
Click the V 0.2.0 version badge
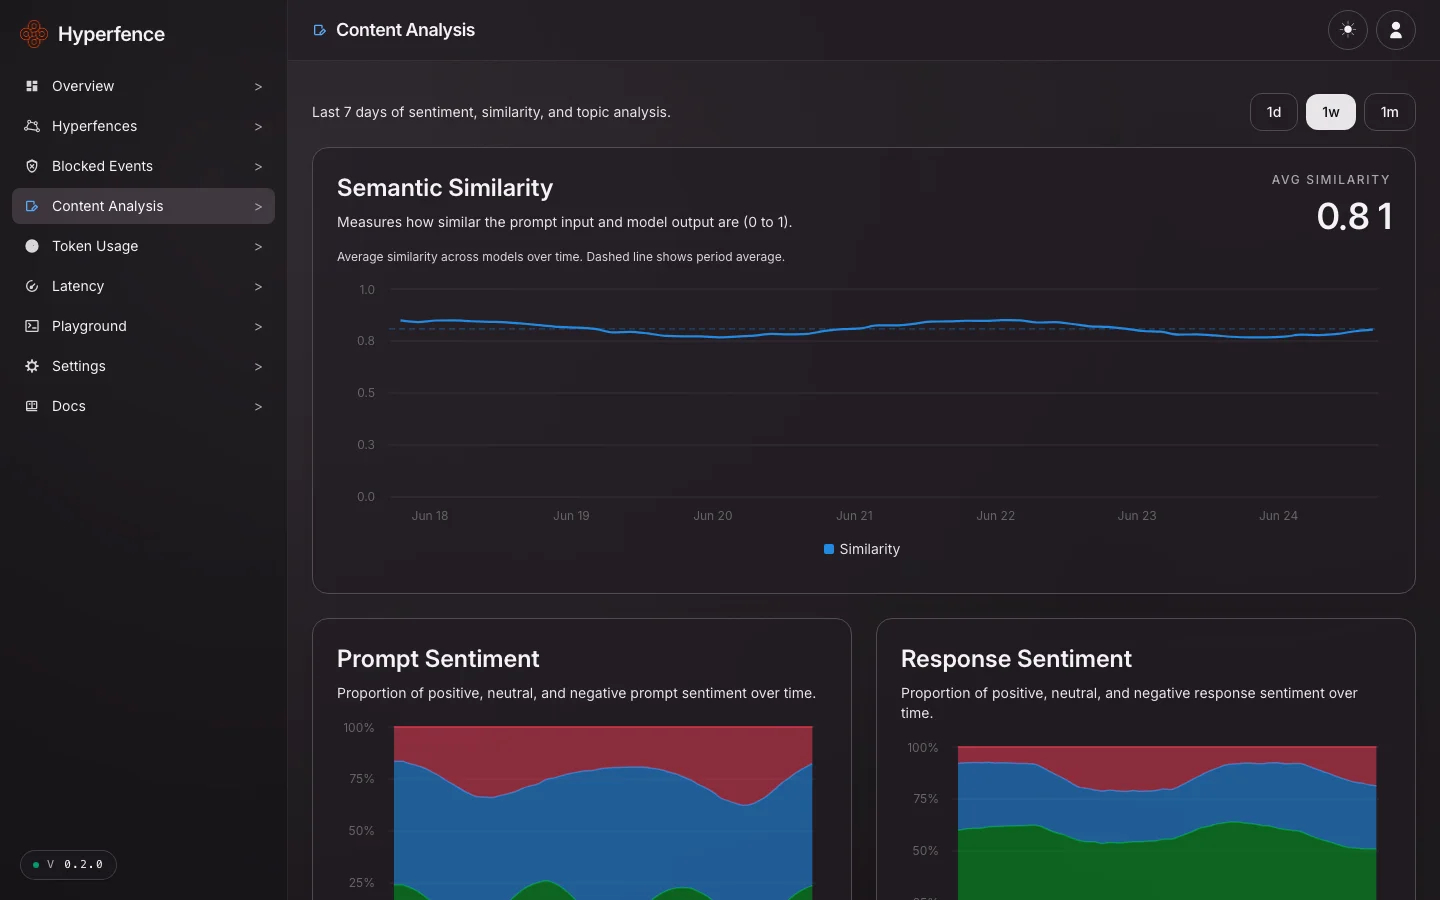pos(68,865)
